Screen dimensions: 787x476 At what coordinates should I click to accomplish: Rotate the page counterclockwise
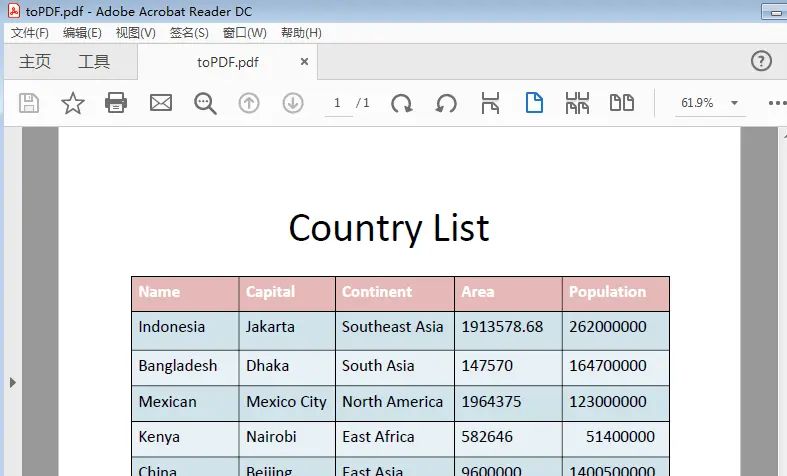[446, 103]
